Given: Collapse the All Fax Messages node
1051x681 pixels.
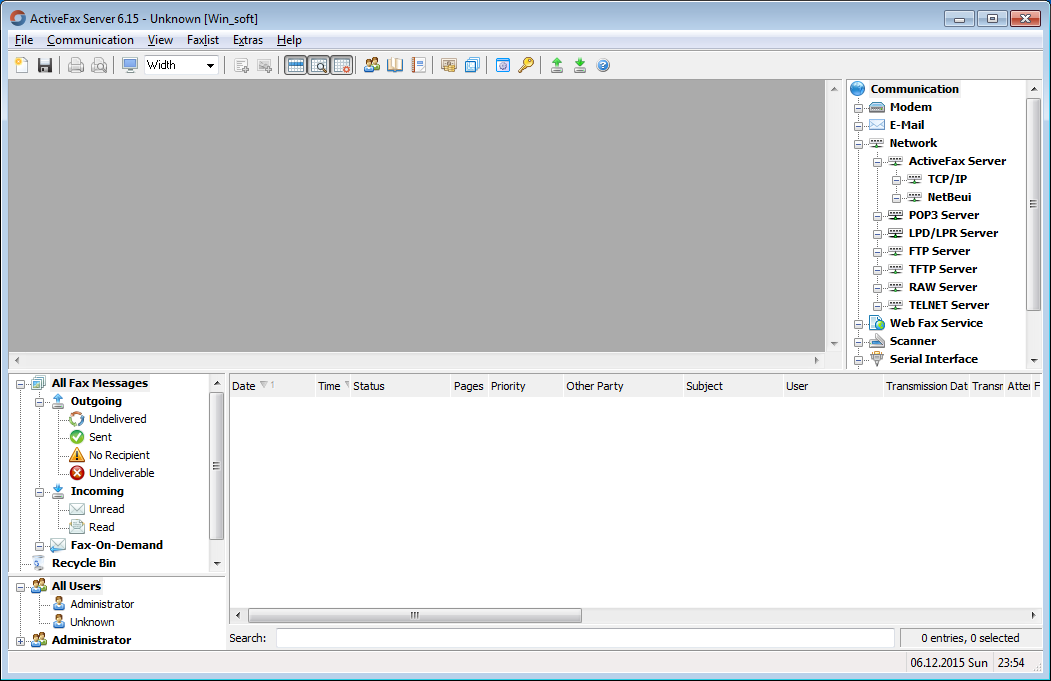Looking at the screenshot, I should (x=20, y=384).
